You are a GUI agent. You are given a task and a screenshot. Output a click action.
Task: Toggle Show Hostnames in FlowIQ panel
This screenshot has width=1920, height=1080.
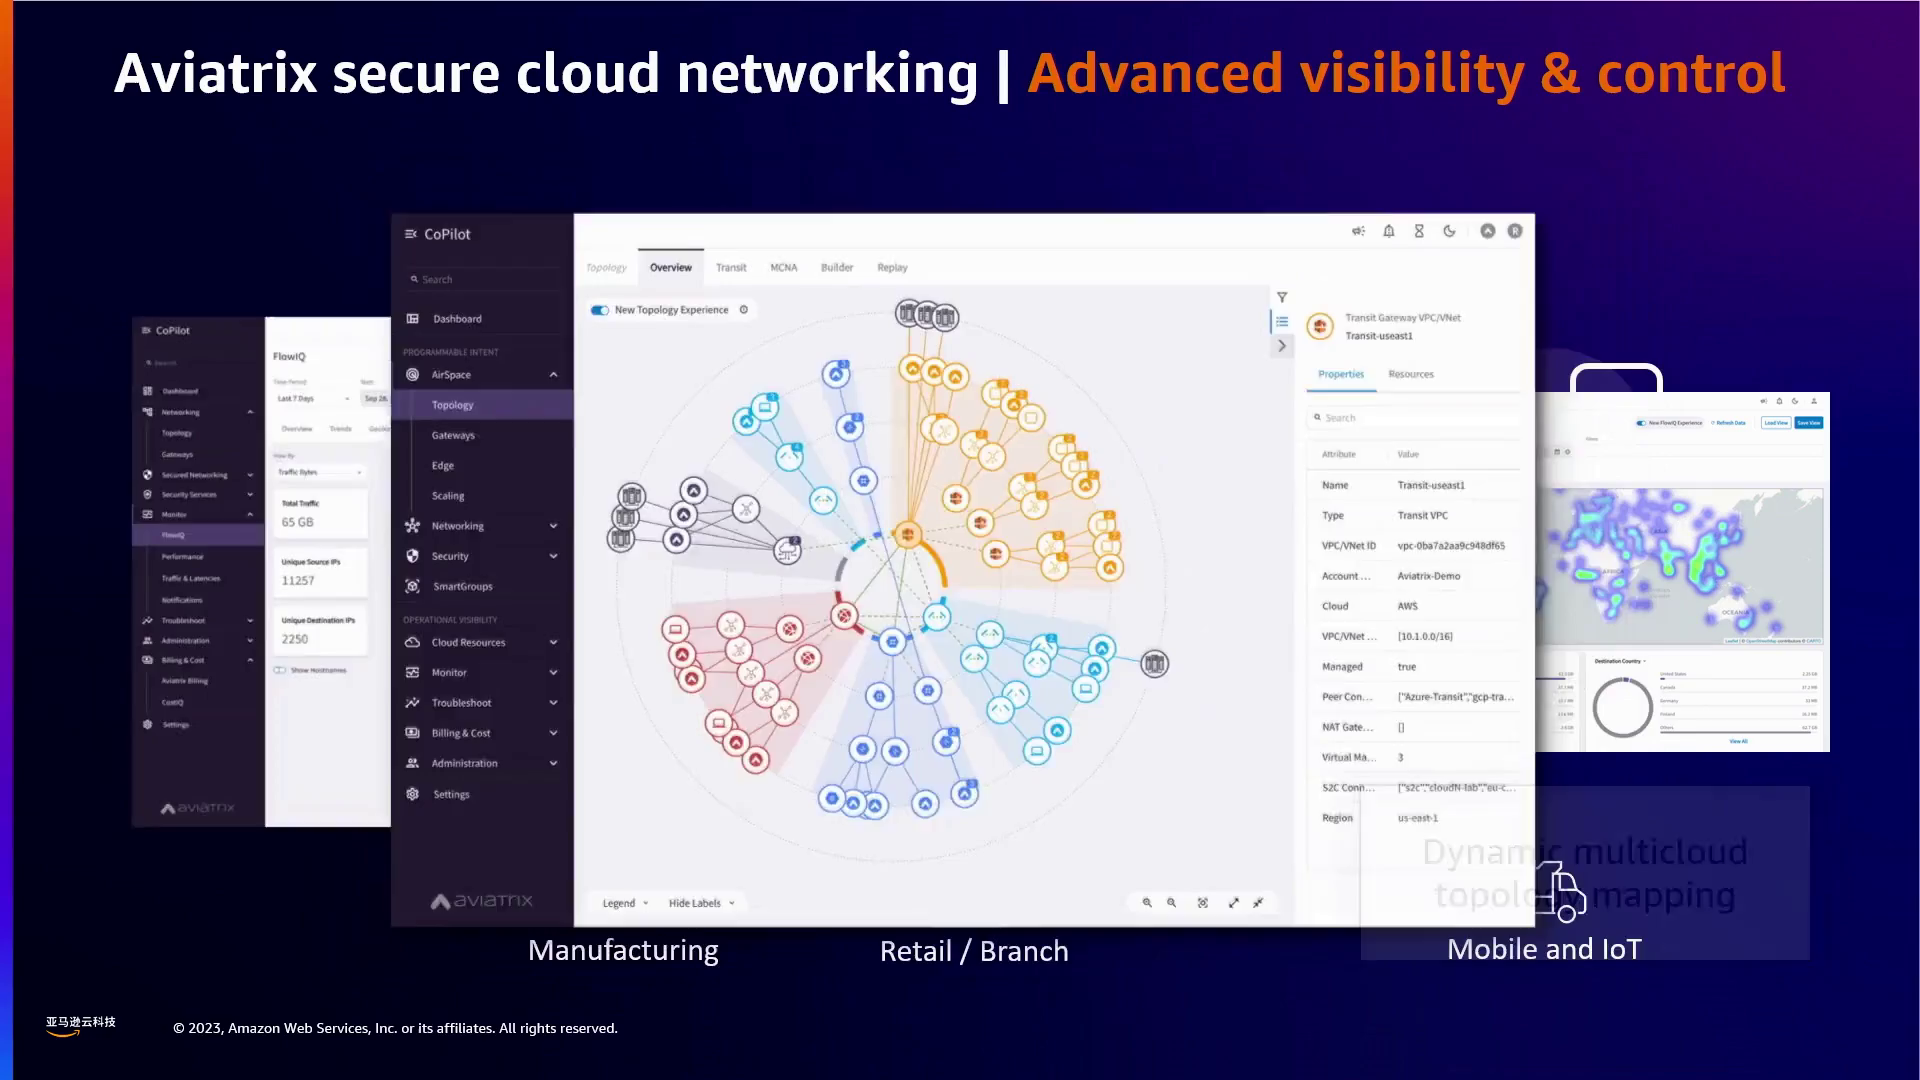click(280, 670)
